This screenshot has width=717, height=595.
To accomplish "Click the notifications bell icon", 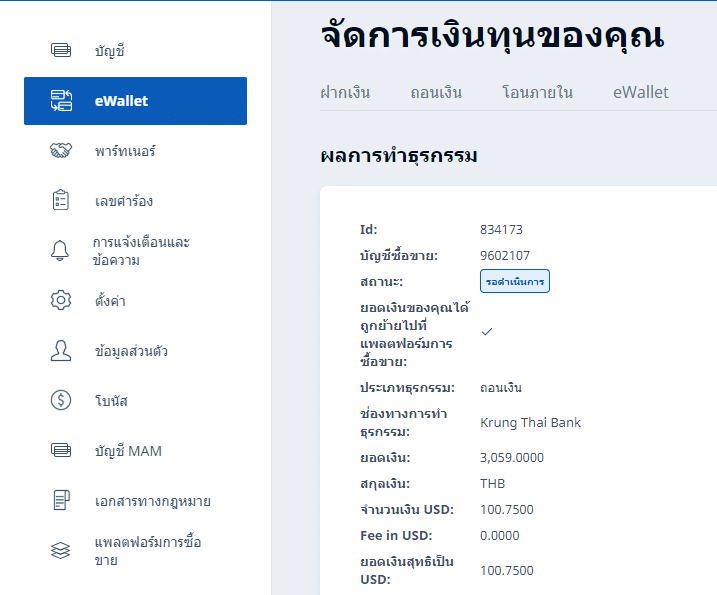I will pyautogui.click(x=61, y=251).
